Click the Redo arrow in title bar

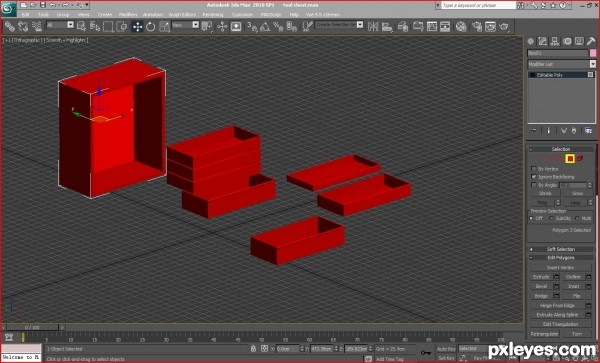(x=65, y=5)
